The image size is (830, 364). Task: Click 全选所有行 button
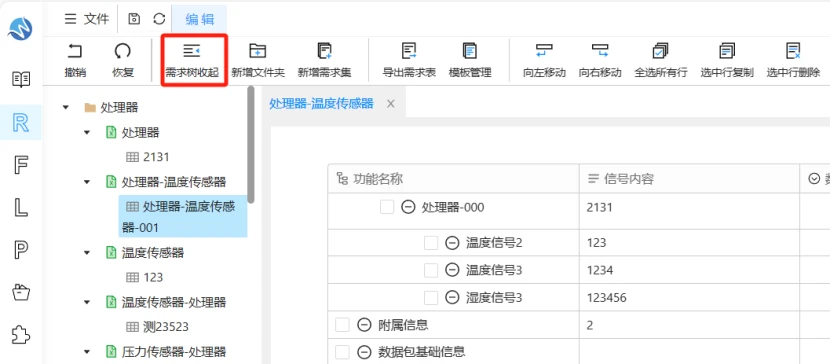click(661, 61)
